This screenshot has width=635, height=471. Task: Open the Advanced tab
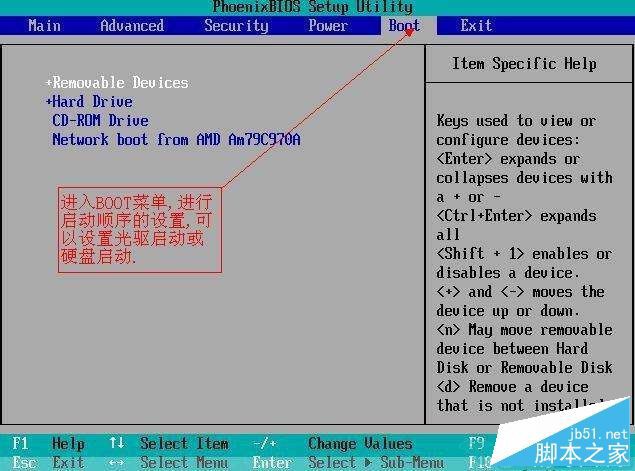[131, 26]
